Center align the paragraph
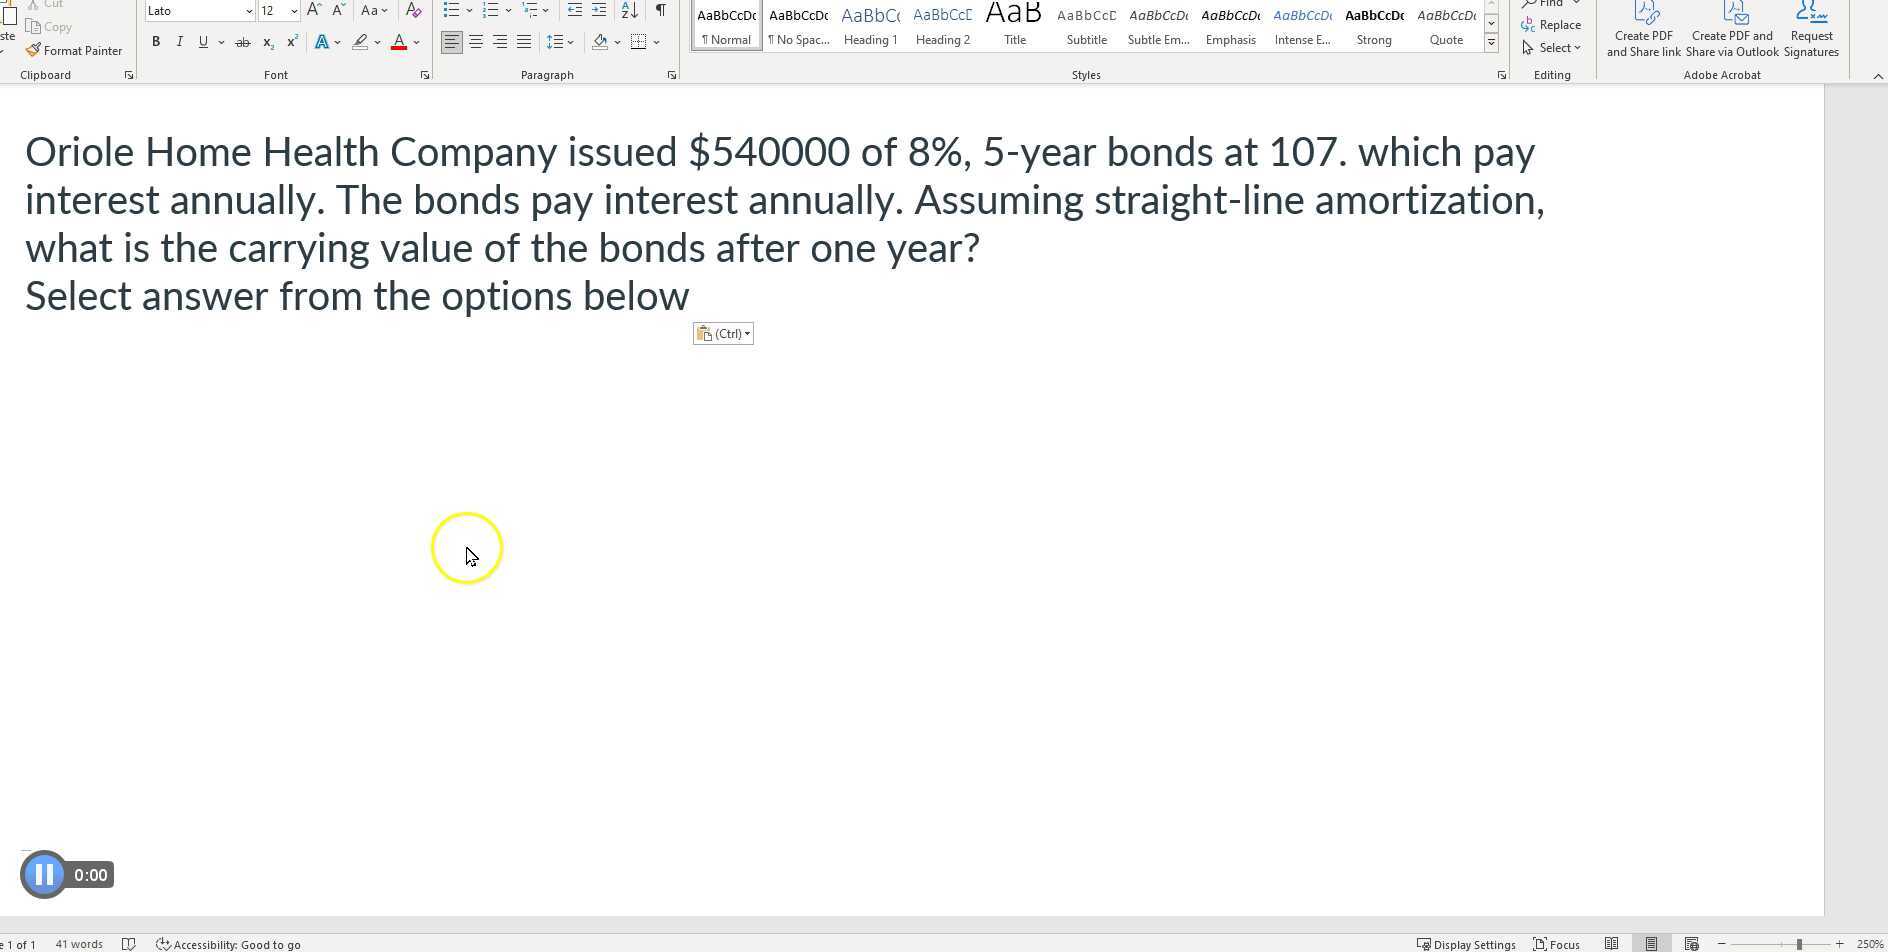 click(476, 42)
